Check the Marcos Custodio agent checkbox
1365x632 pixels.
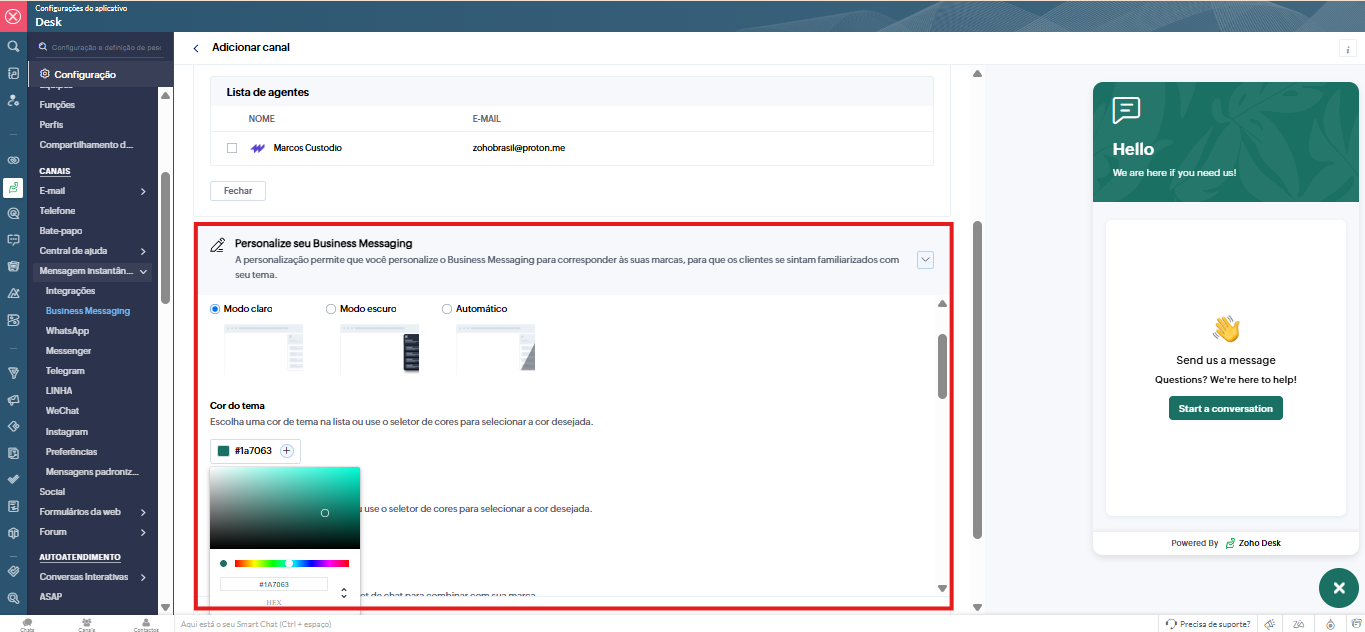(x=232, y=148)
